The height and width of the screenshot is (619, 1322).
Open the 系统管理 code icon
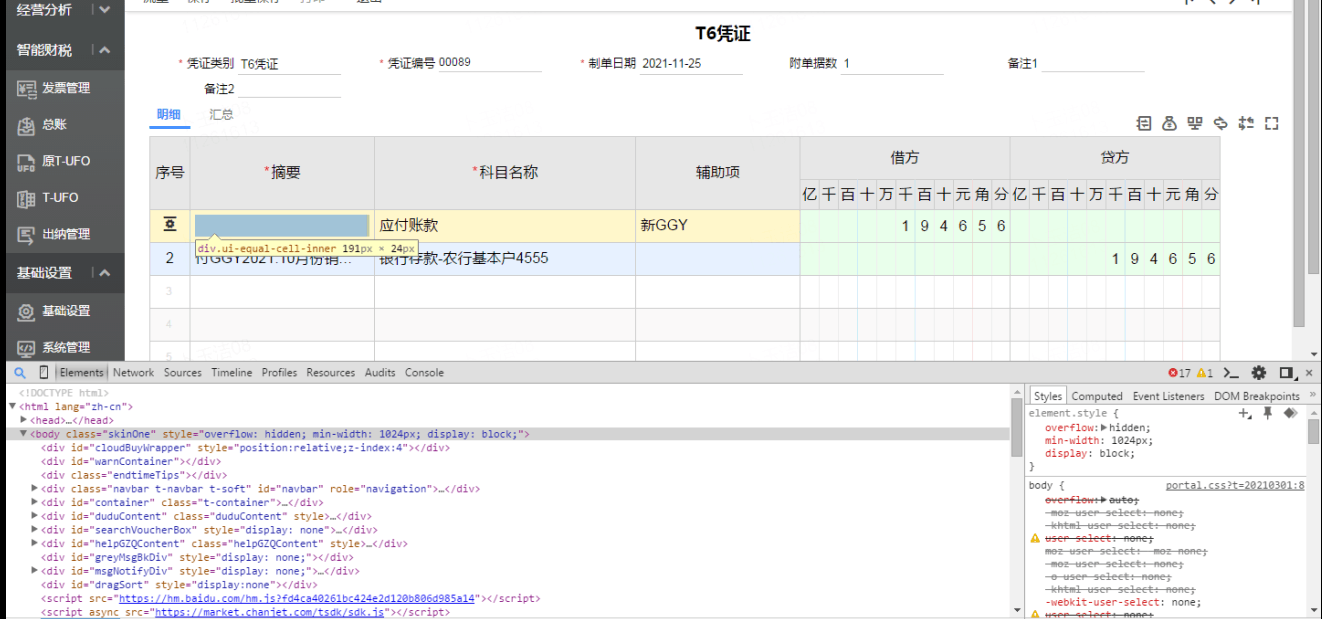(x=27, y=348)
